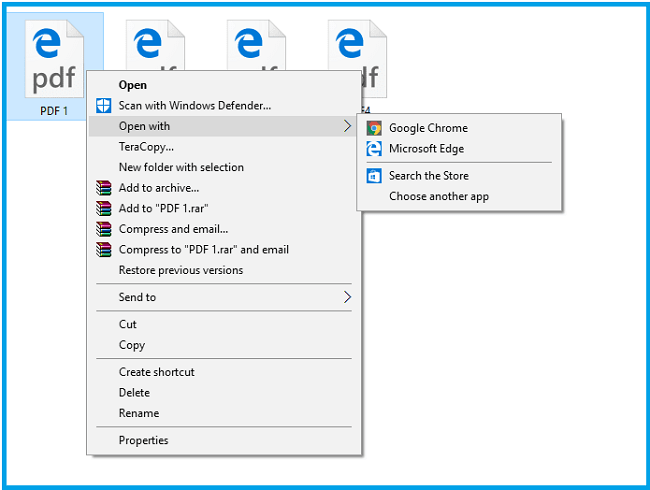Expand the Open with submenu arrow
Screen dimensions: 650x490
(347, 127)
